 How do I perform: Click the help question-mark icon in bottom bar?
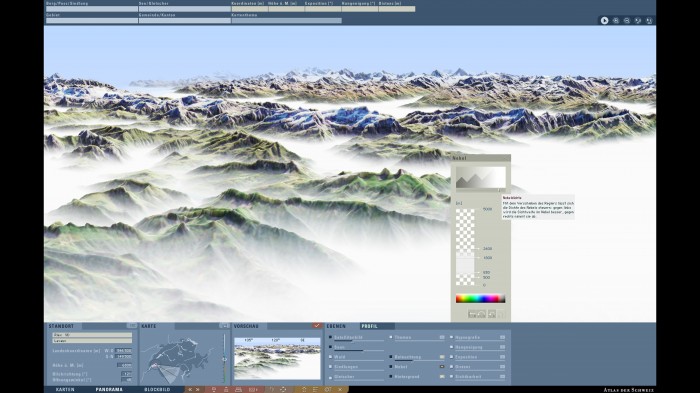(x=271, y=389)
